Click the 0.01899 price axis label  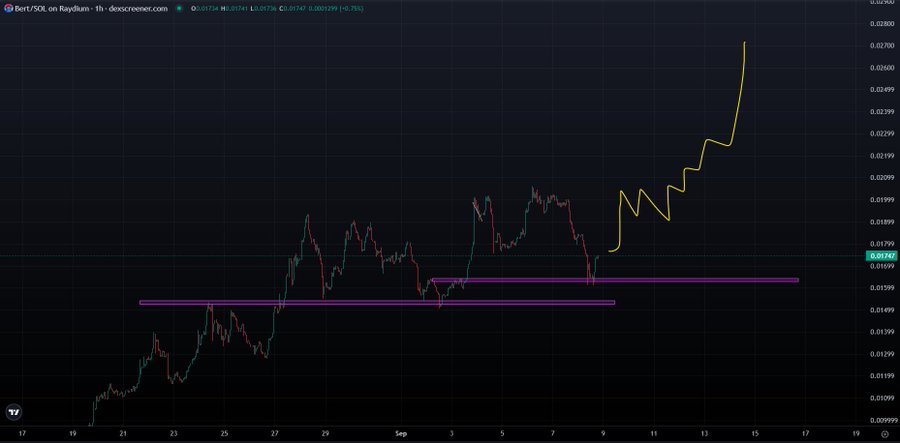pos(883,222)
